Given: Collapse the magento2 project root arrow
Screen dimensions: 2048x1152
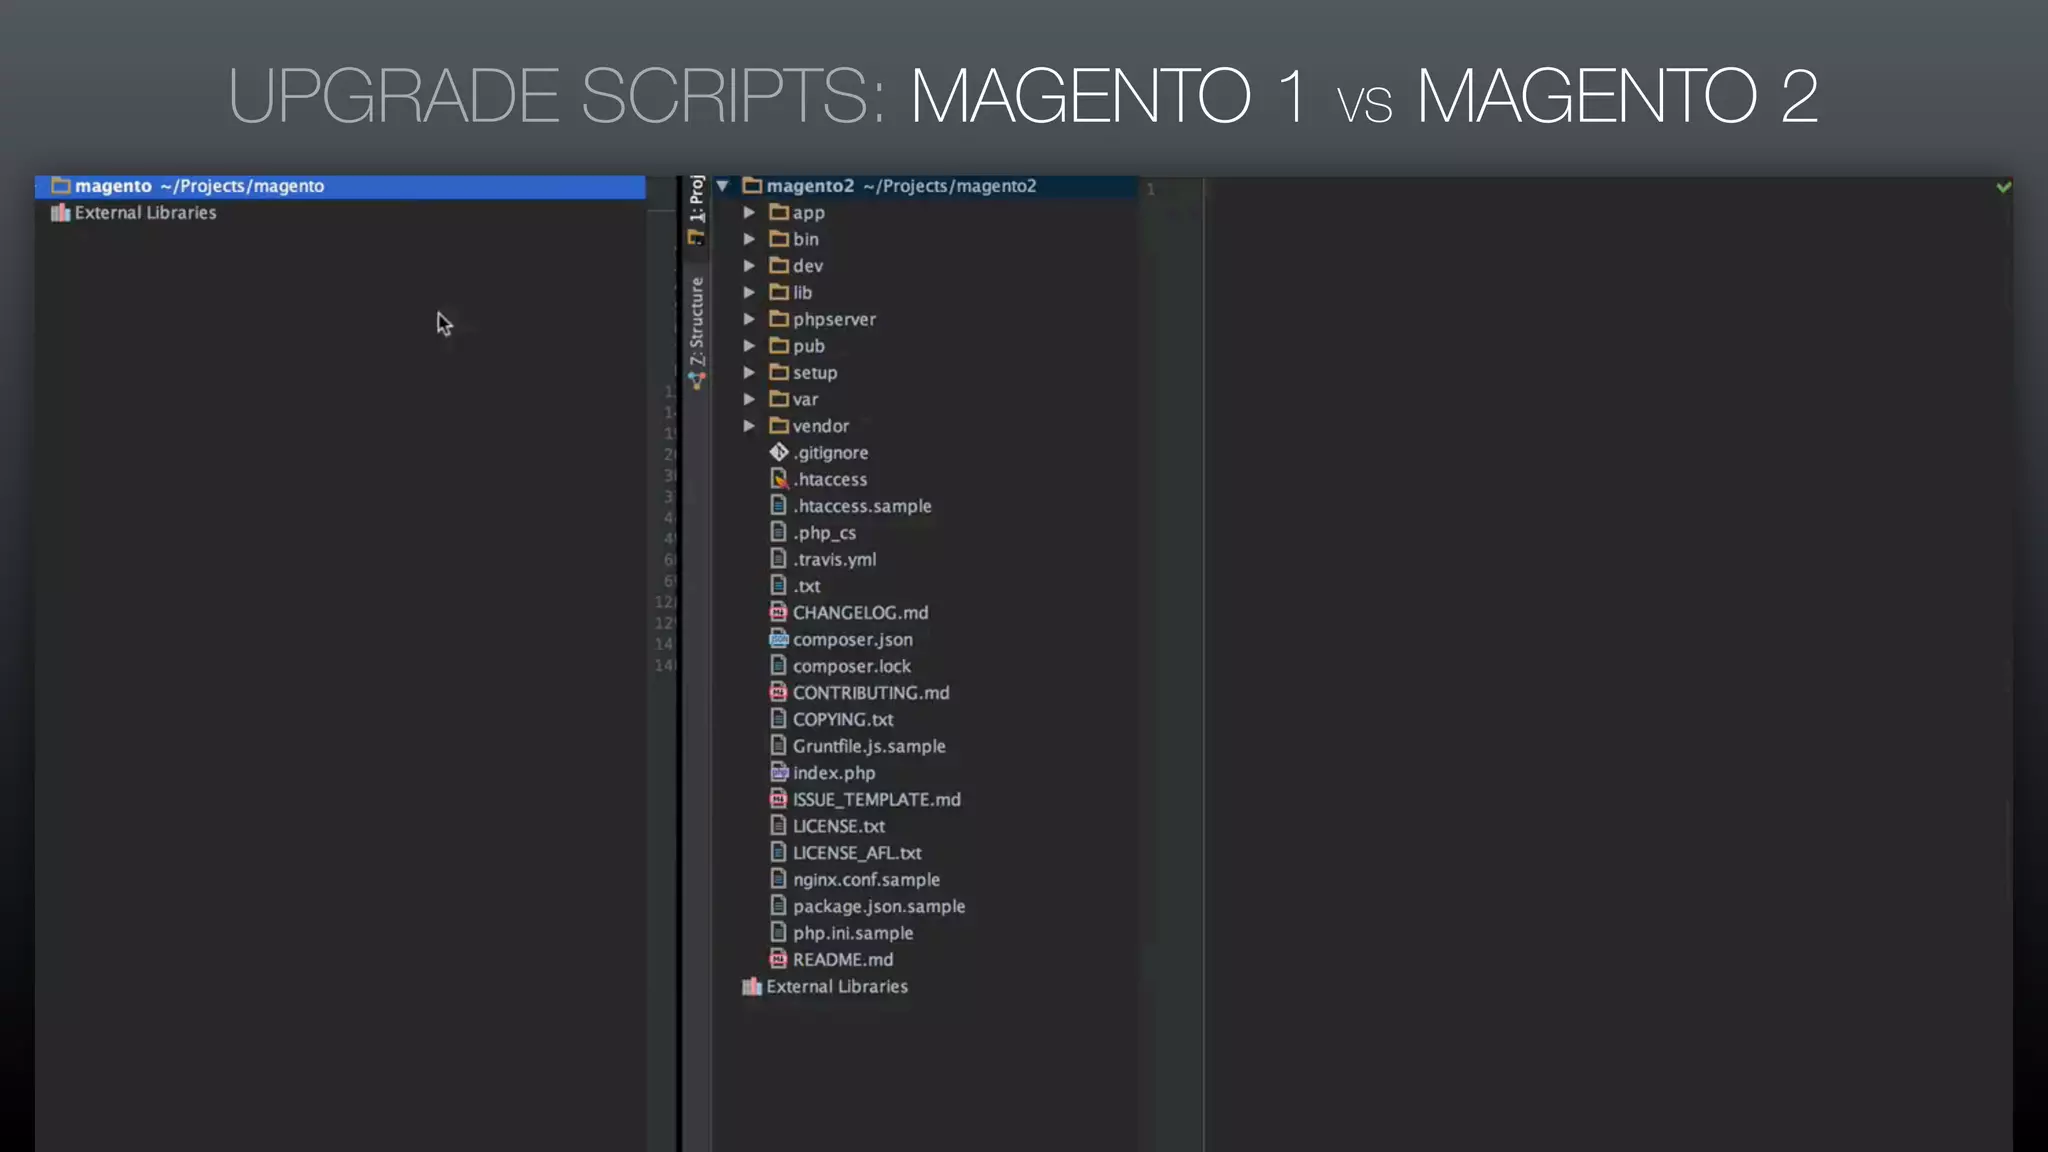Looking at the screenshot, I should (723, 186).
